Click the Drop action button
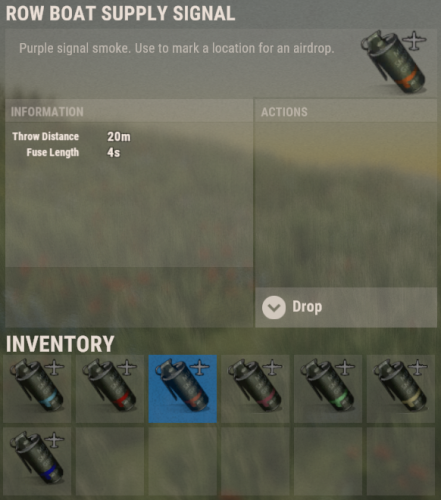Viewport: 441px width, 500px height. [x=346, y=307]
